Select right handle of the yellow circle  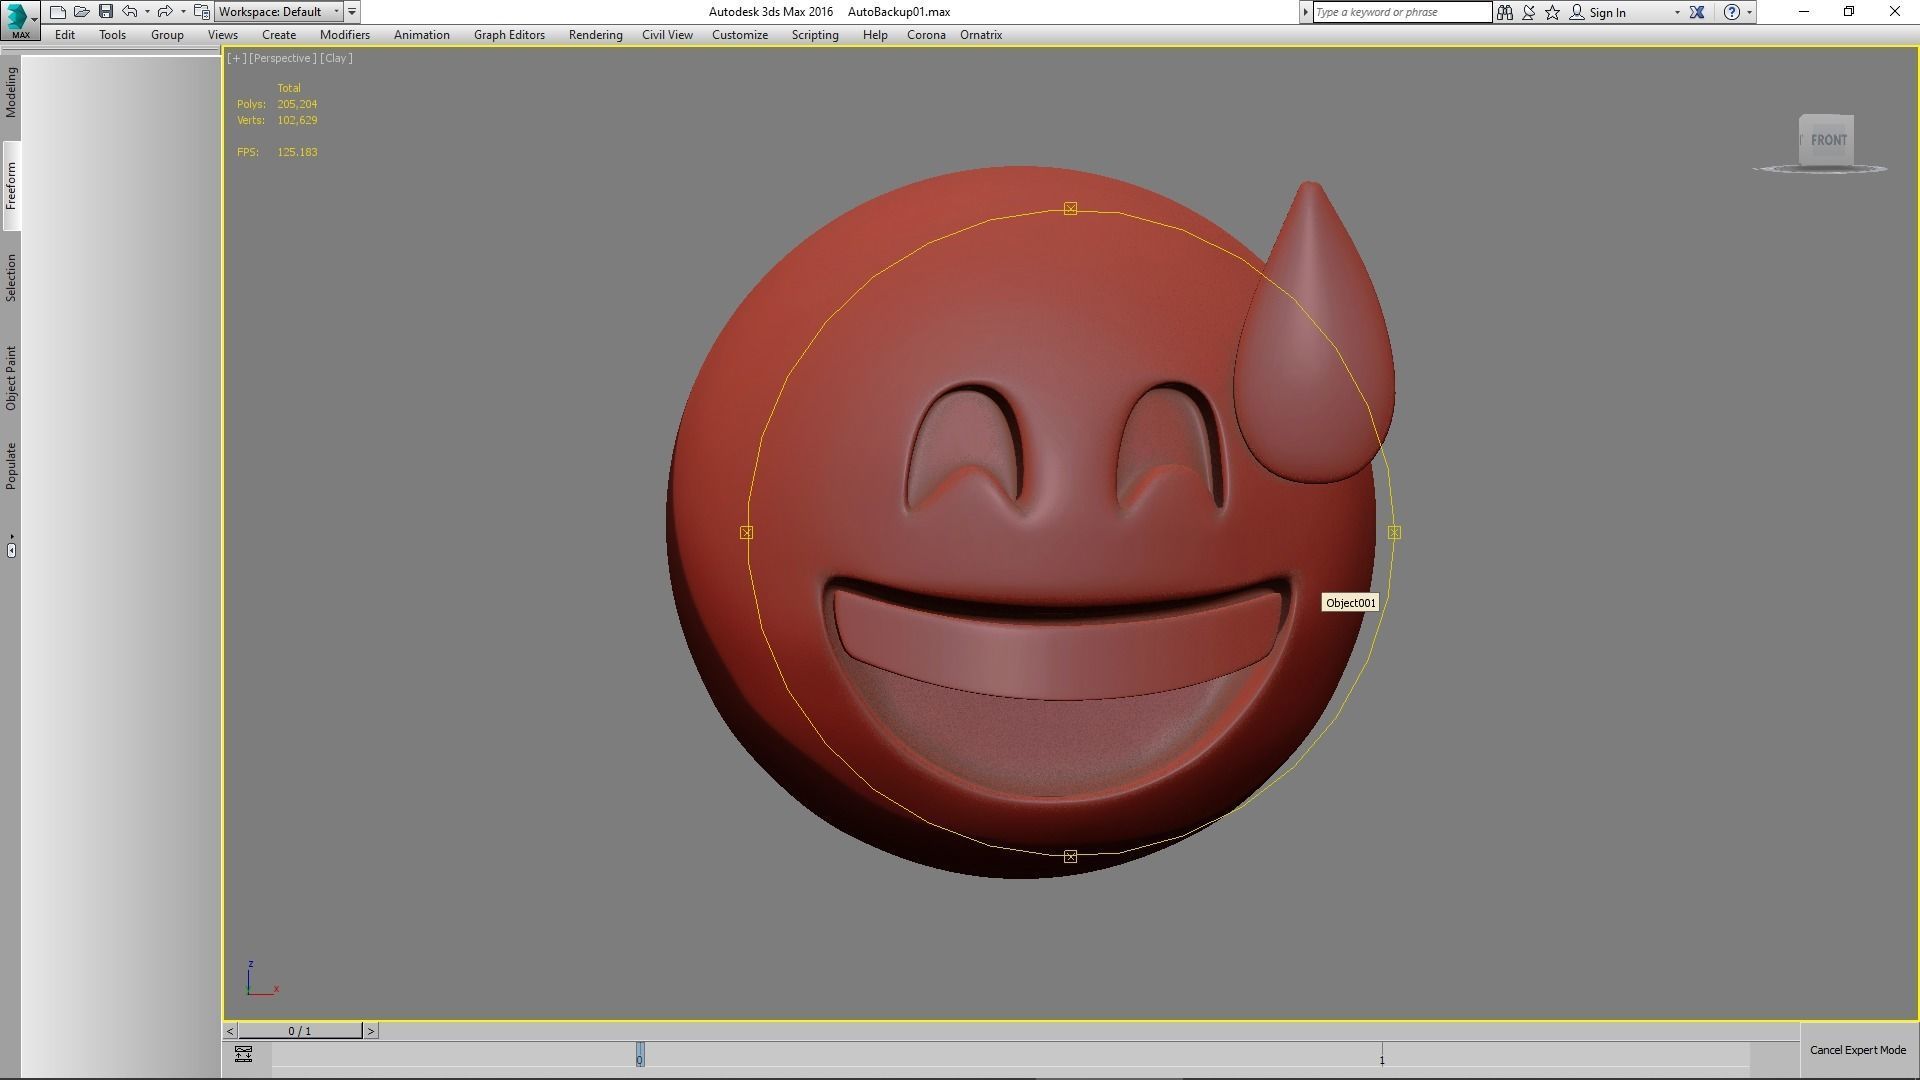pyautogui.click(x=1394, y=532)
